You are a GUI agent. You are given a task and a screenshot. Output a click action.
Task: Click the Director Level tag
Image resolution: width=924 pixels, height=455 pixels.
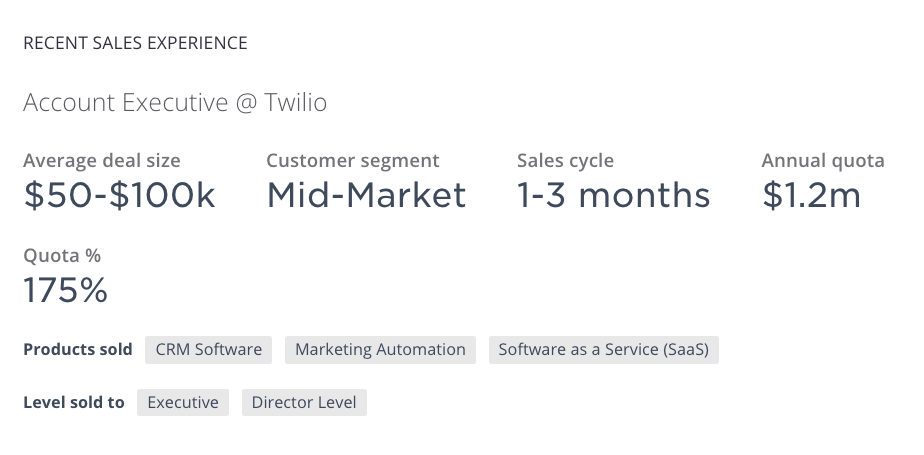pyautogui.click(x=304, y=403)
